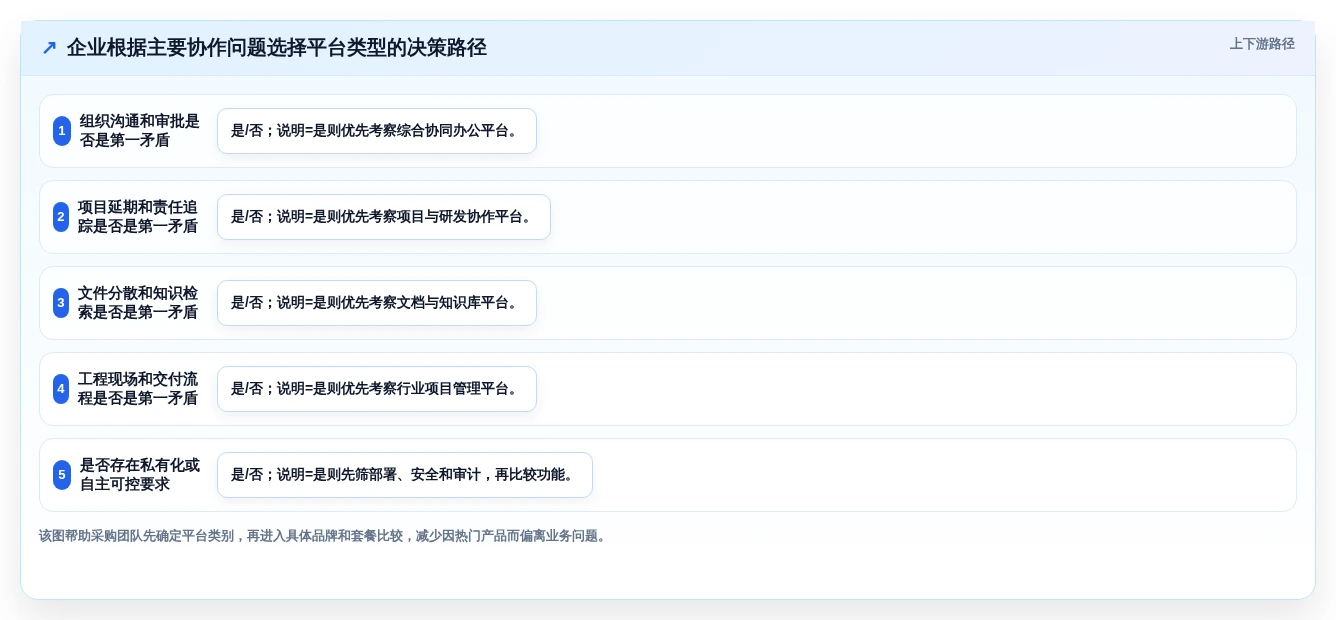Screen dimensions: 1336x620
Task: Click the step number 5 badge
Action: point(62,475)
